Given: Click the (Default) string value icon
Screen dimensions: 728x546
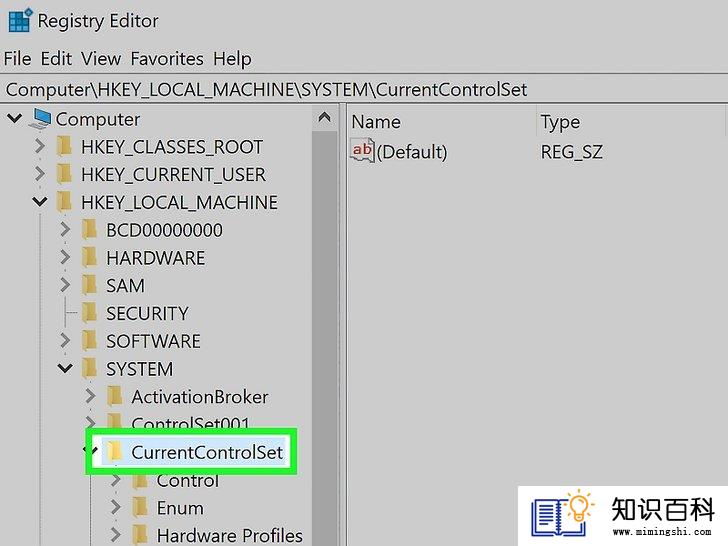Looking at the screenshot, I should click(x=362, y=150).
